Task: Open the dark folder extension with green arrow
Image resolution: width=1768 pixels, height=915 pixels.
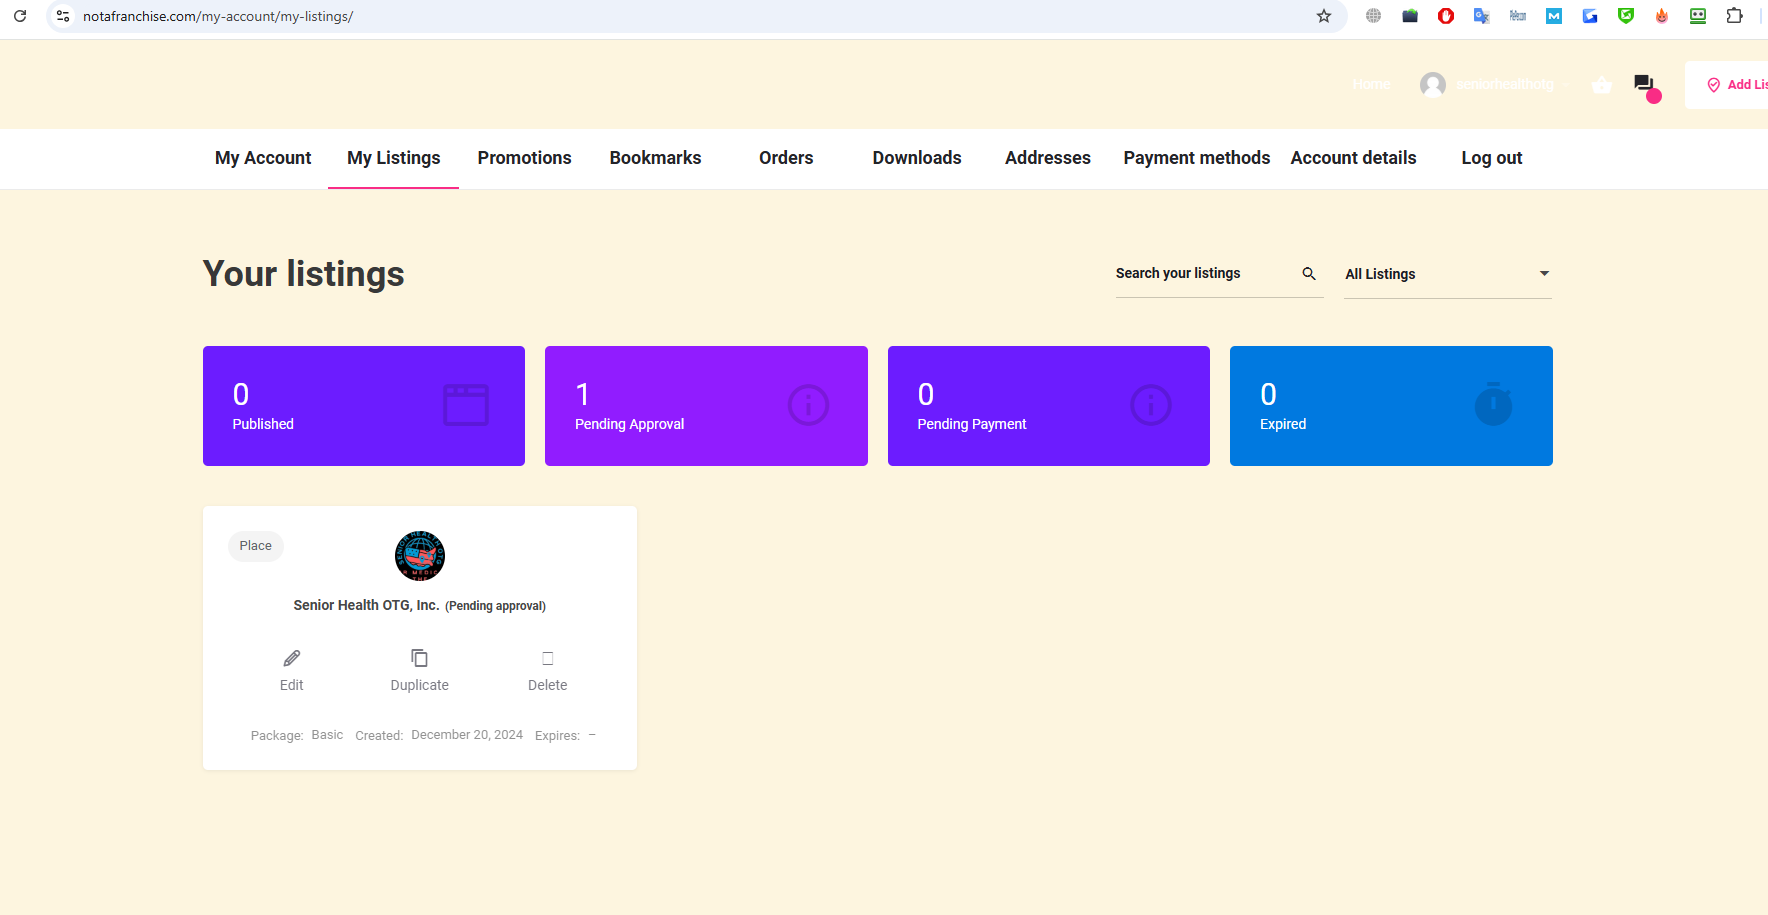Action: tap(1410, 16)
